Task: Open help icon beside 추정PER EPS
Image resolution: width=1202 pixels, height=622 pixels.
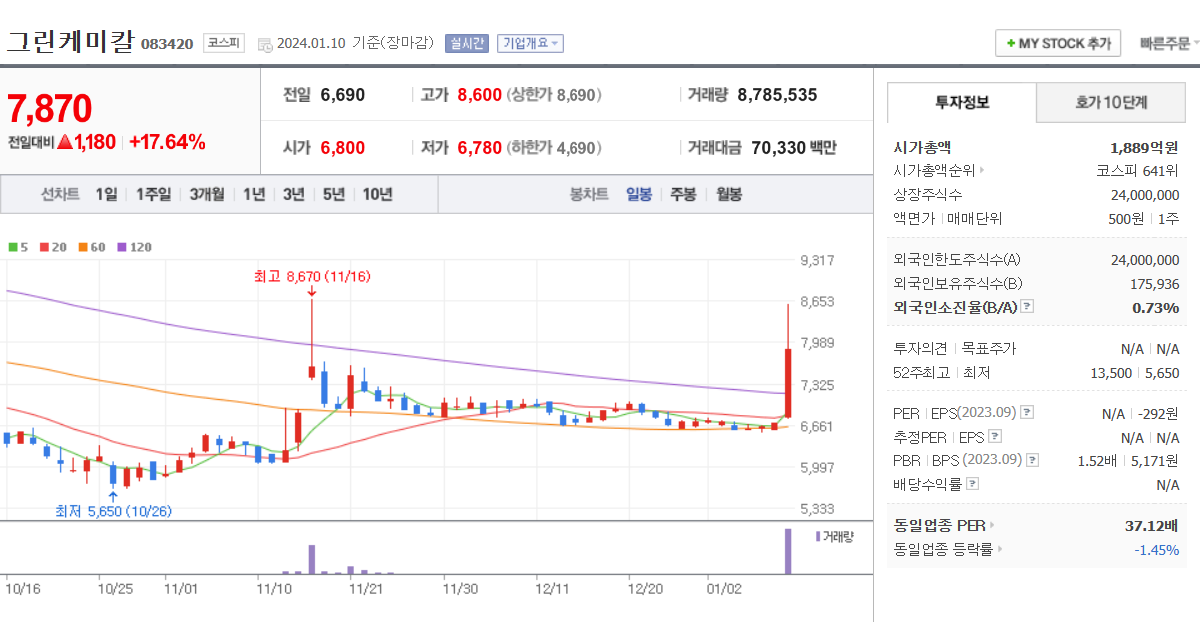Action: tap(995, 437)
